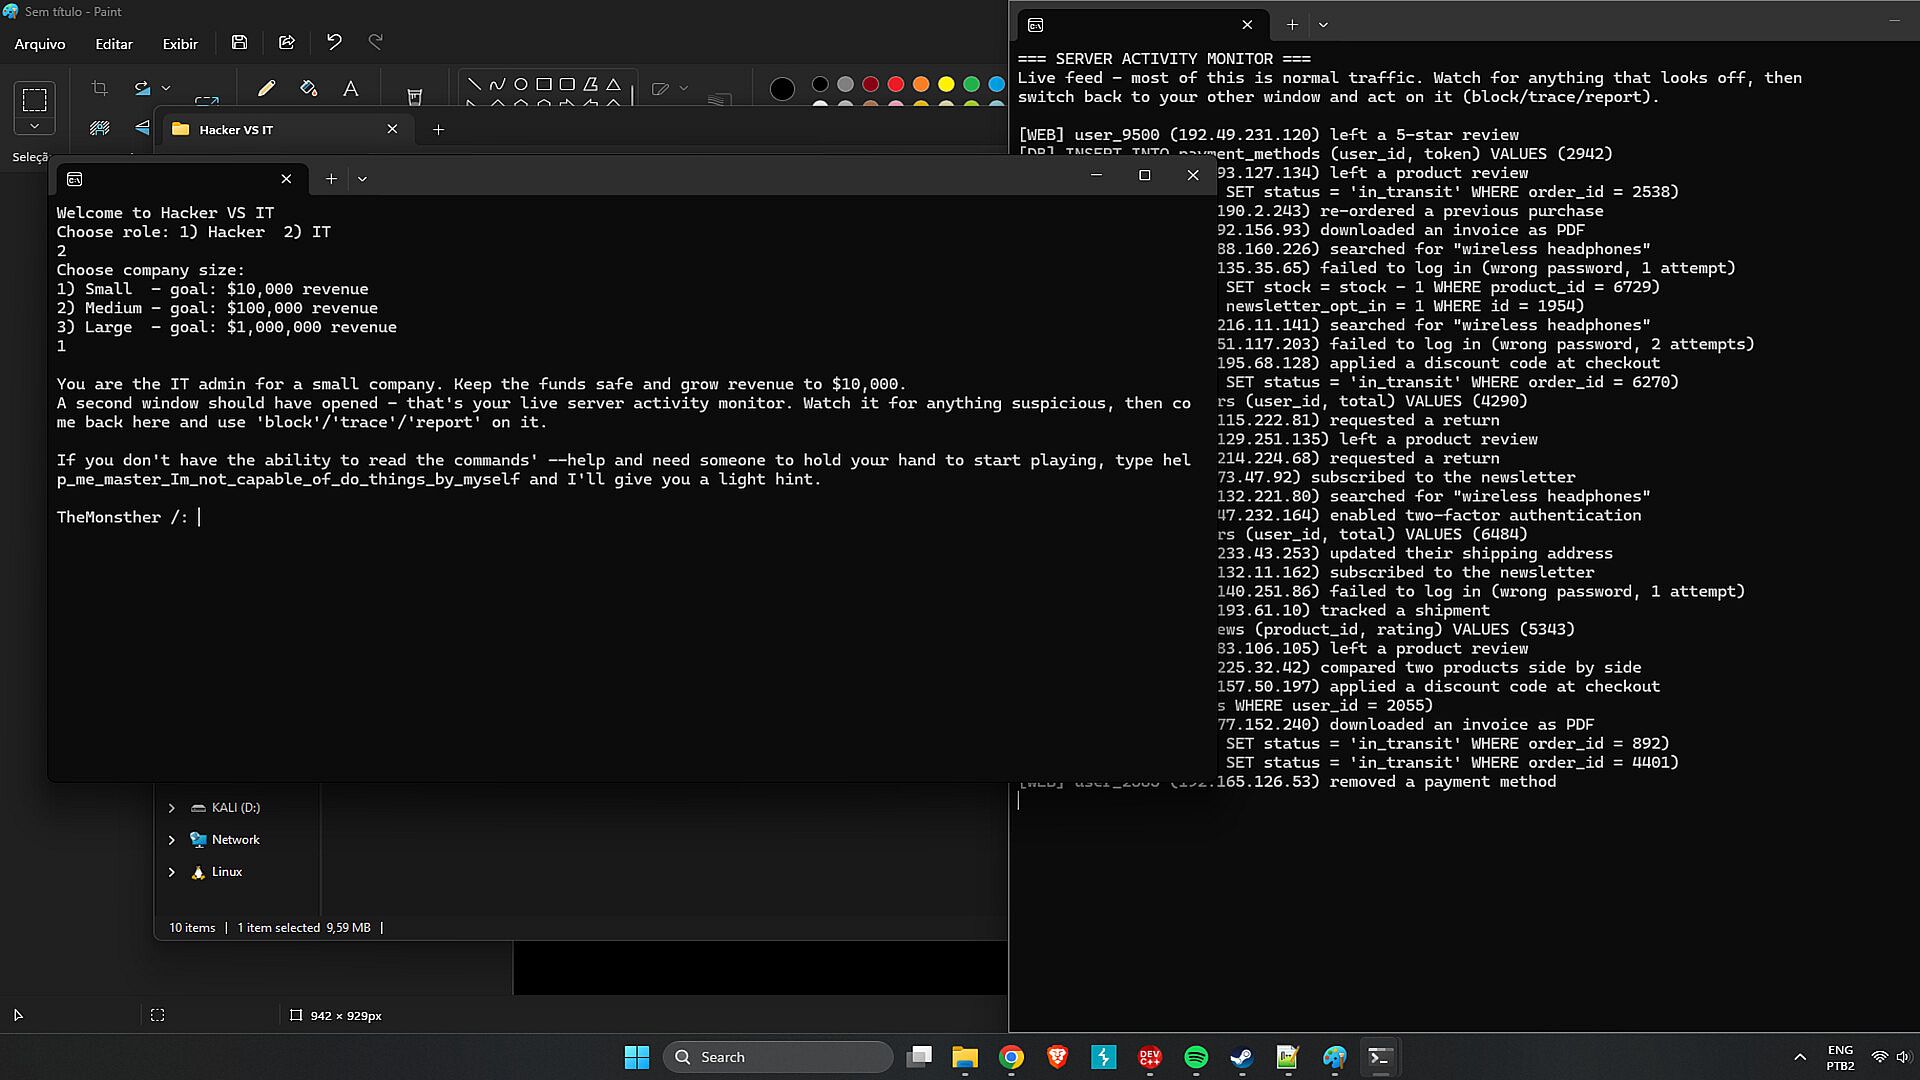Image resolution: width=1920 pixels, height=1080 pixels.
Task: Select the Curve shape in Paint
Action: pyautogui.click(x=497, y=84)
